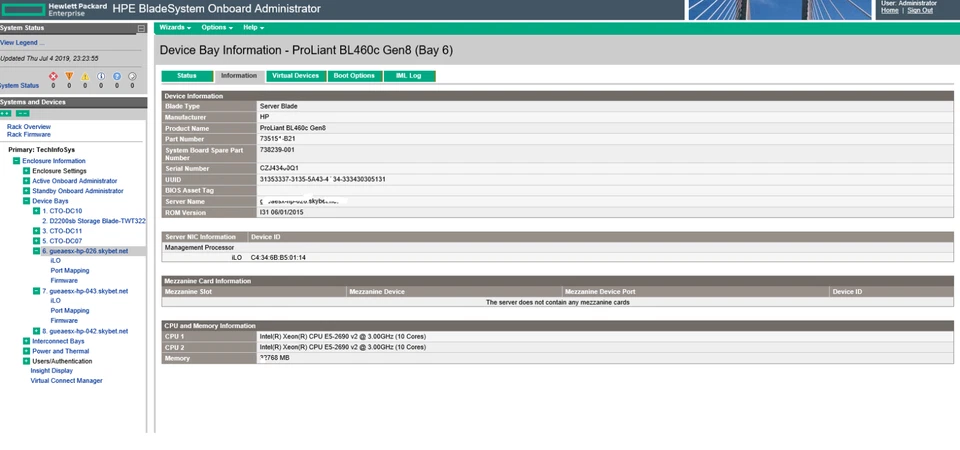Collapse the Enclosure Information node
The image size is (960, 450).
[x=17, y=161]
